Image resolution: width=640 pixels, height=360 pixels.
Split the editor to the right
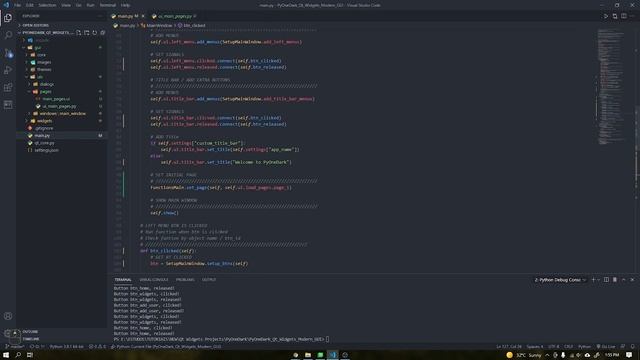624,16
